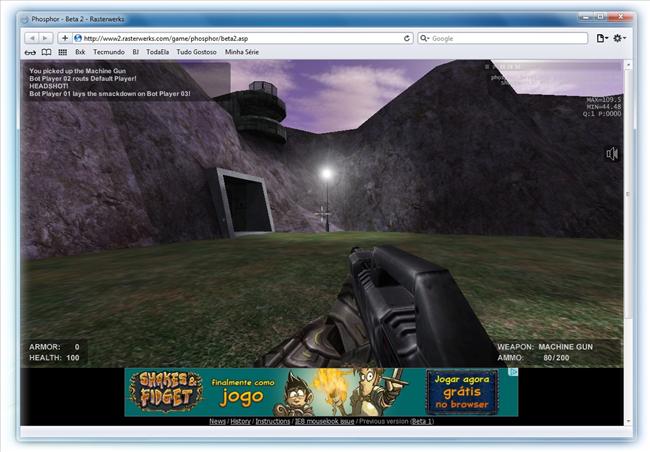This screenshot has height=452, width=650.
Task: Click the Shakes & Fidget banner logo
Action: tap(166, 392)
